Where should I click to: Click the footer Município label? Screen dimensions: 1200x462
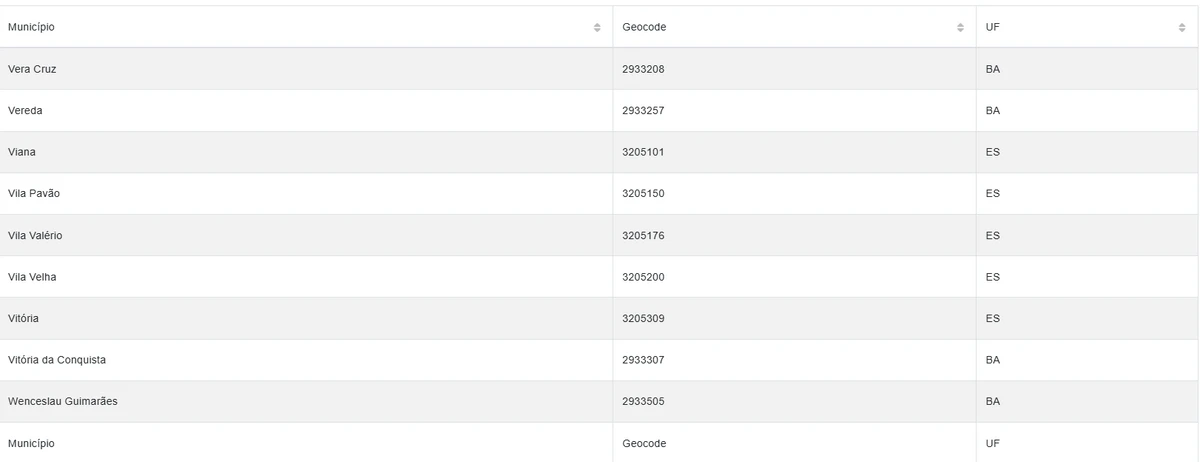[x=31, y=443]
